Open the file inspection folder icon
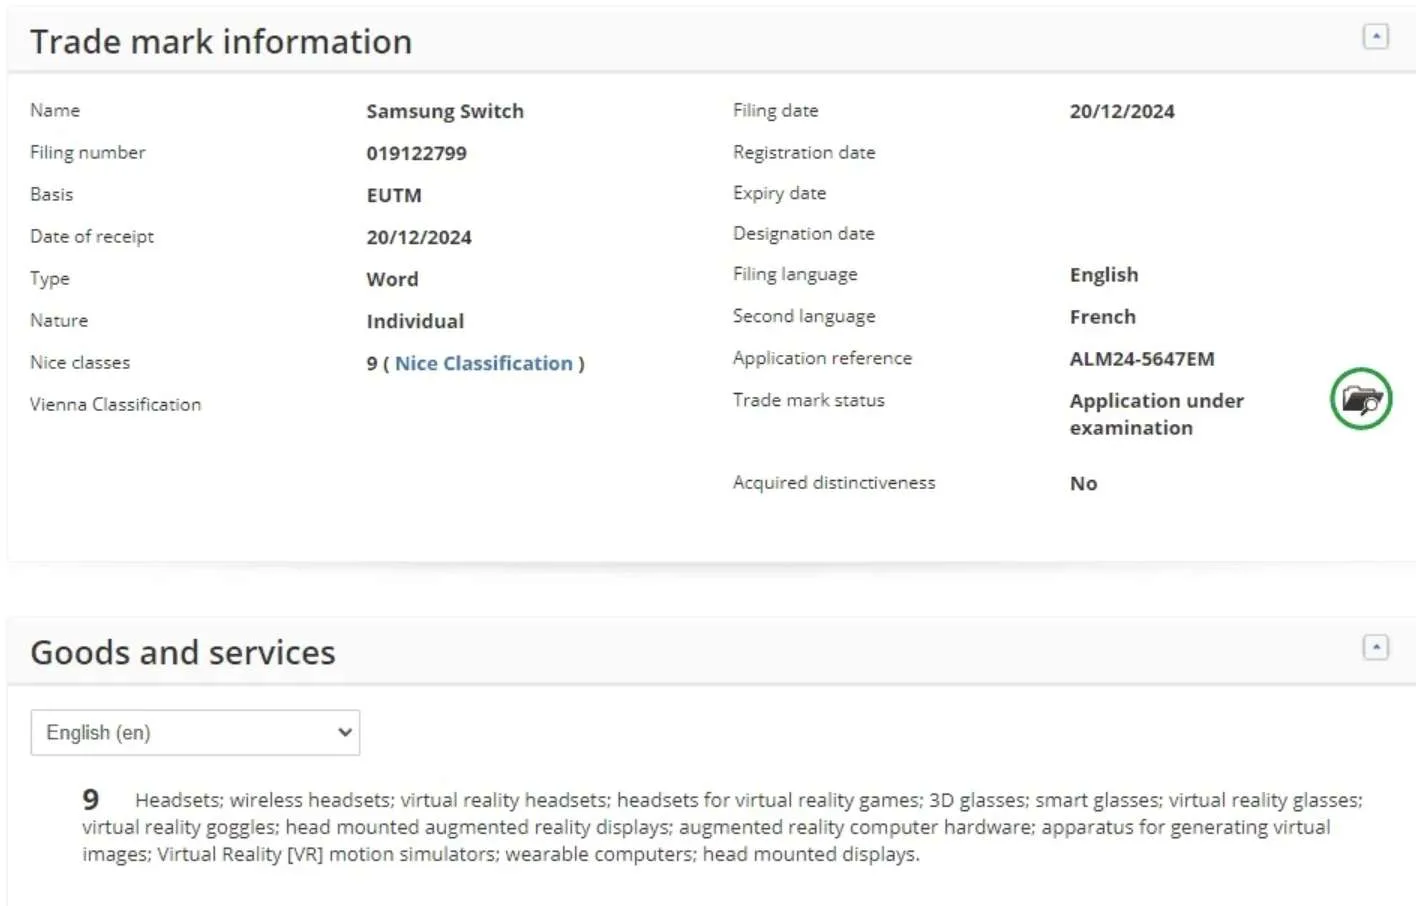Image resolution: width=1416 pixels, height=906 pixels. pyautogui.click(x=1361, y=399)
